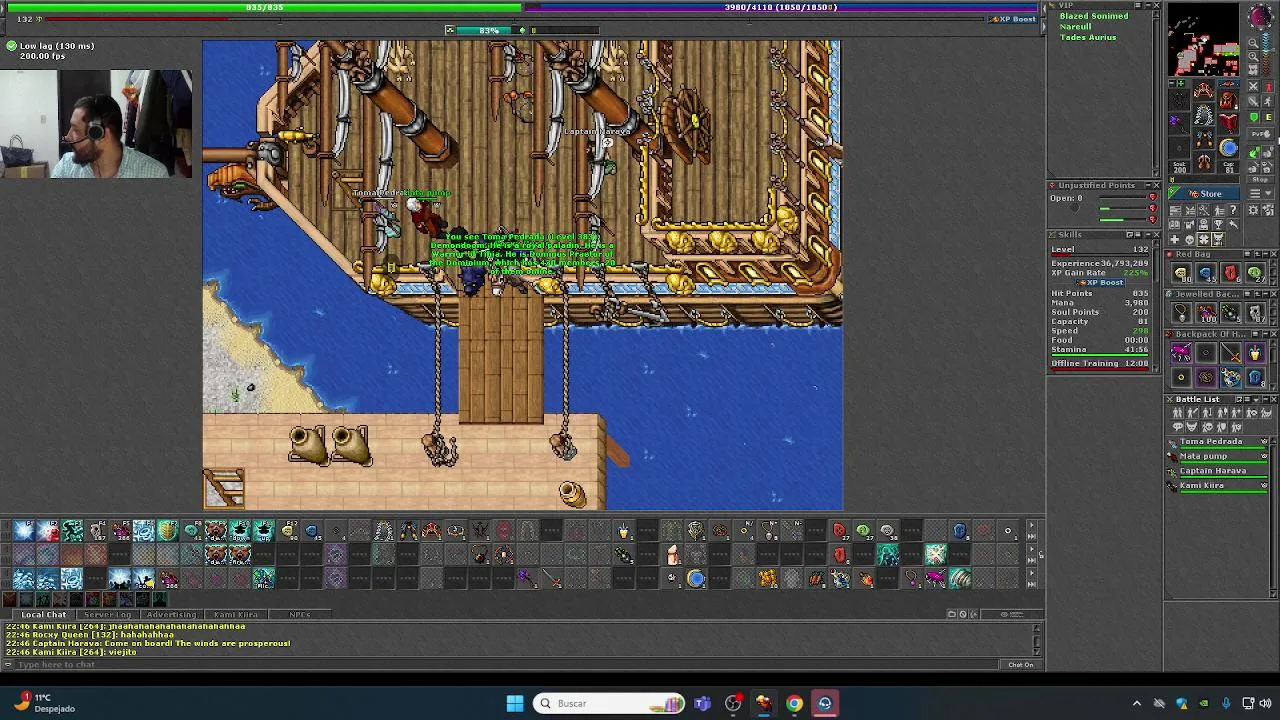Click the skull icon below the Store button
This screenshot has width=1280, height=720.
tap(1190, 239)
